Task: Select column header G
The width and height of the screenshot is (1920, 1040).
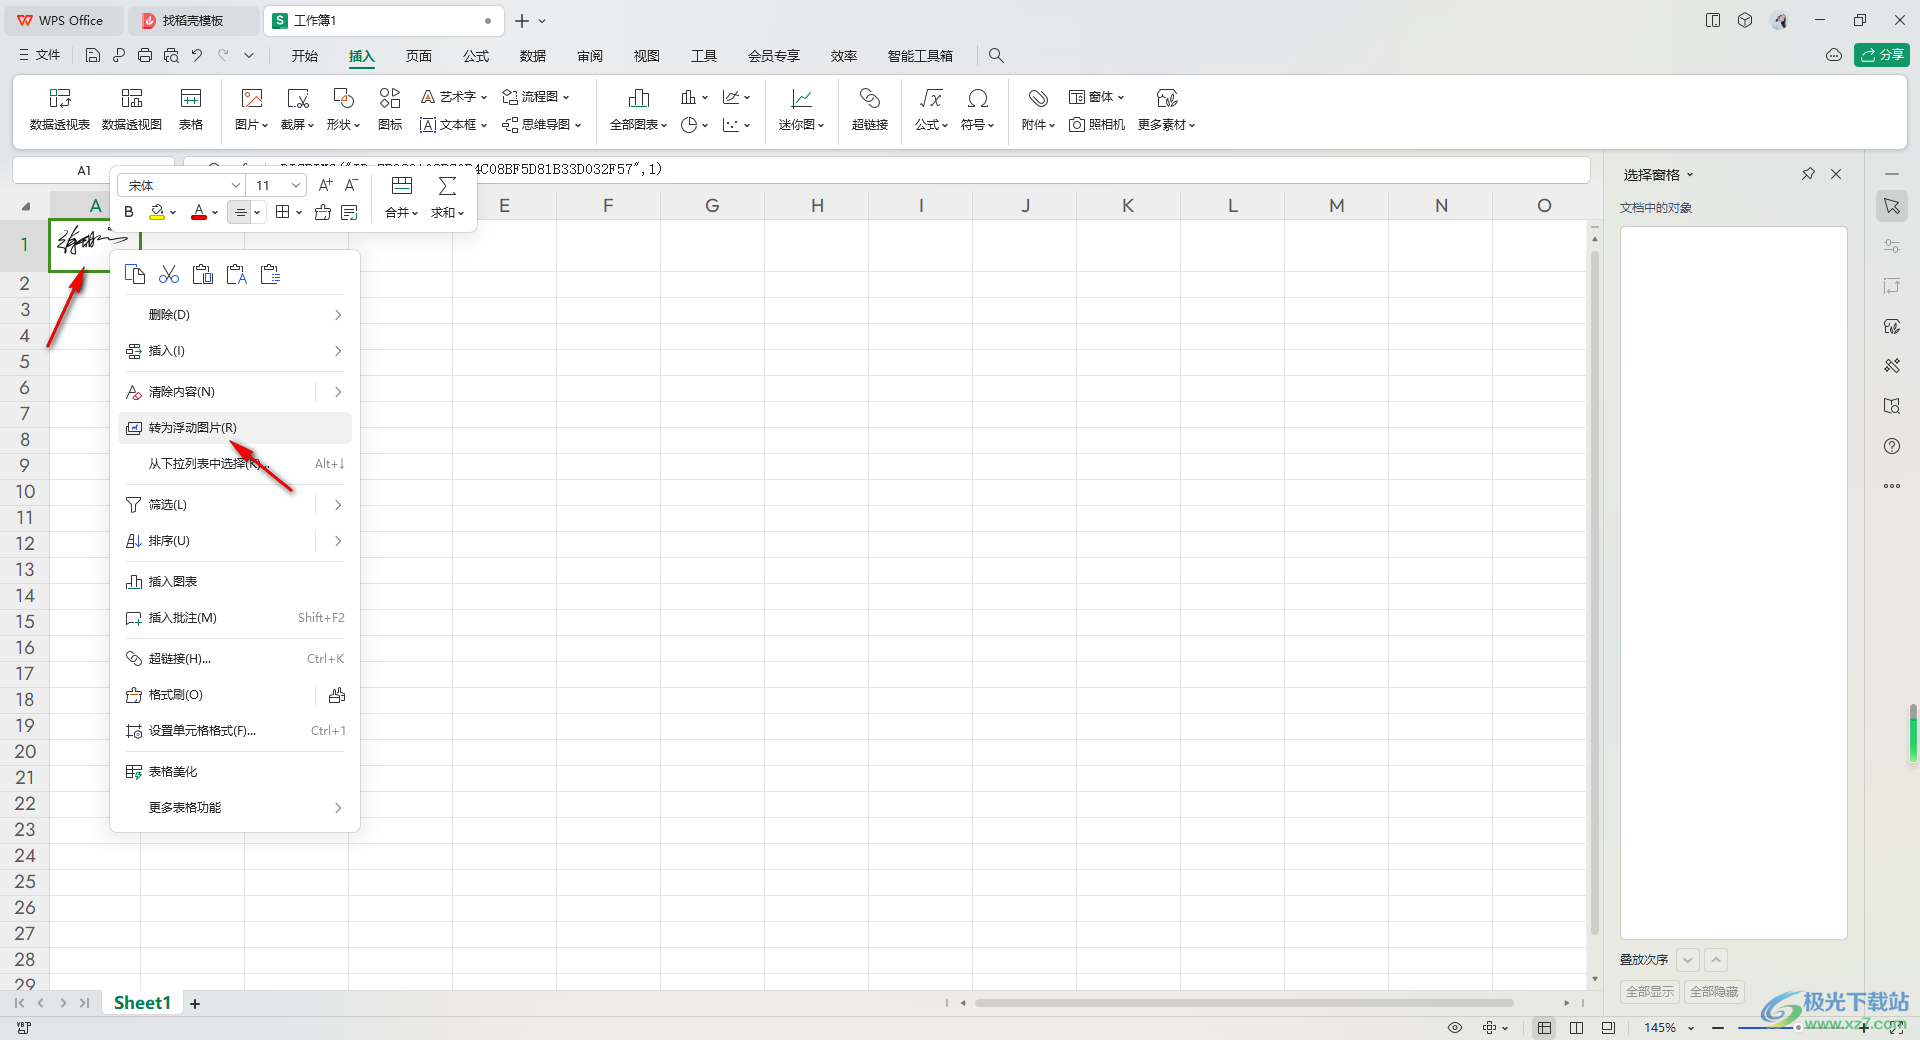Action: 712,206
